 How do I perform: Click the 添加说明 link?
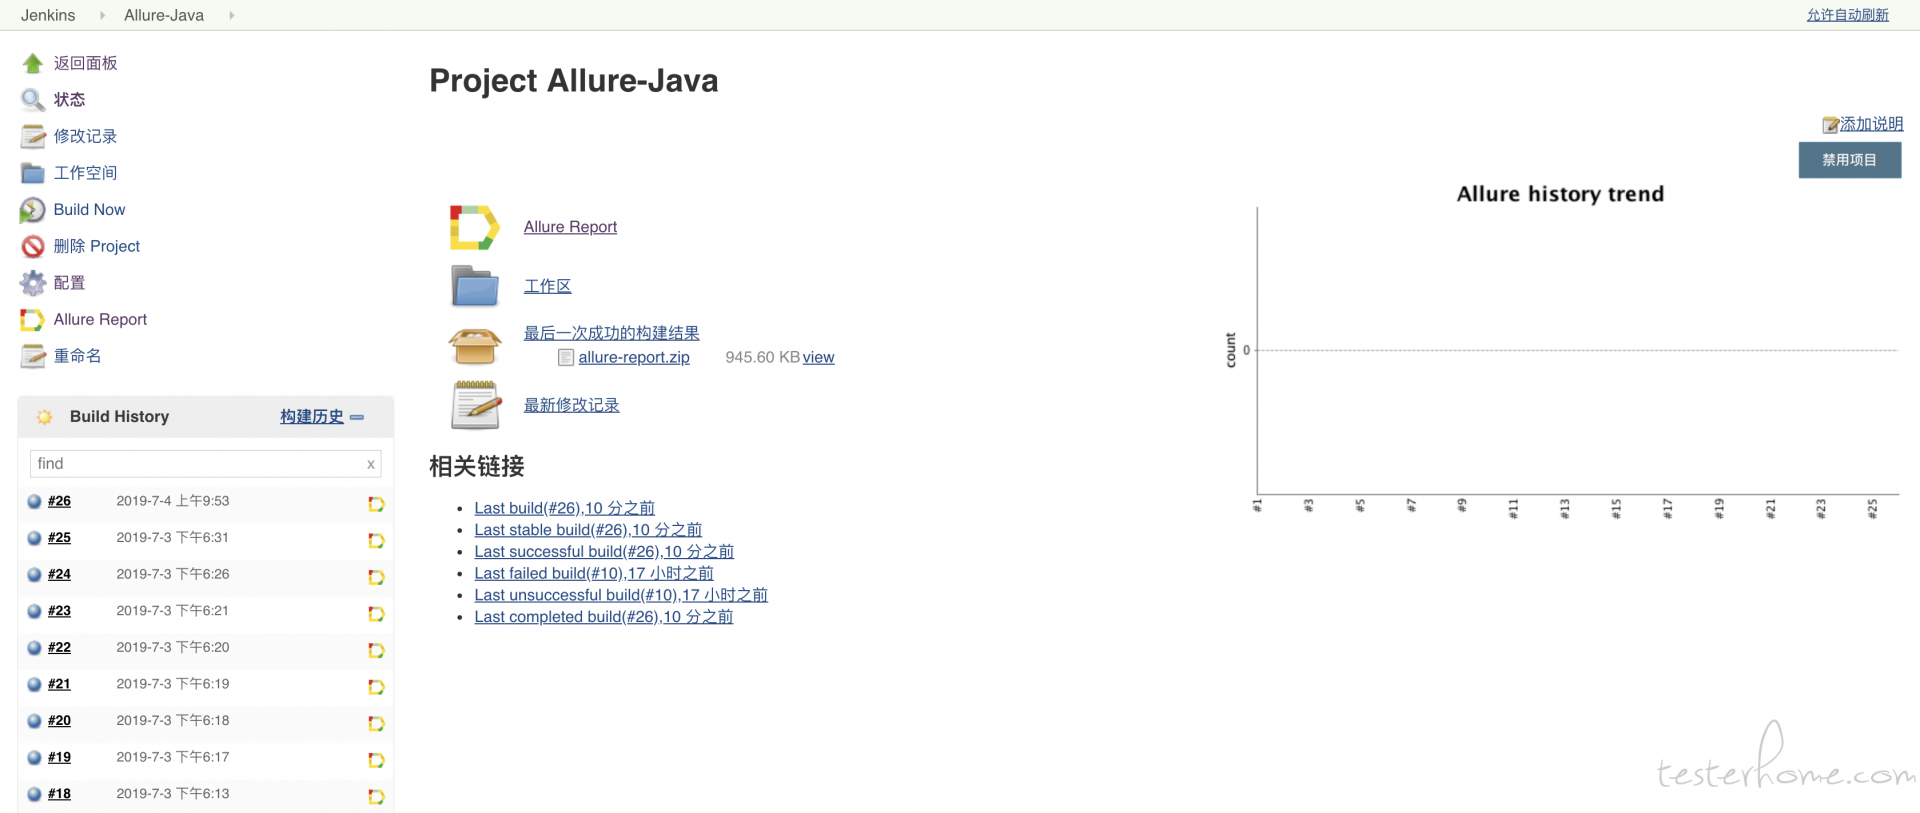click(x=1872, y=124)
